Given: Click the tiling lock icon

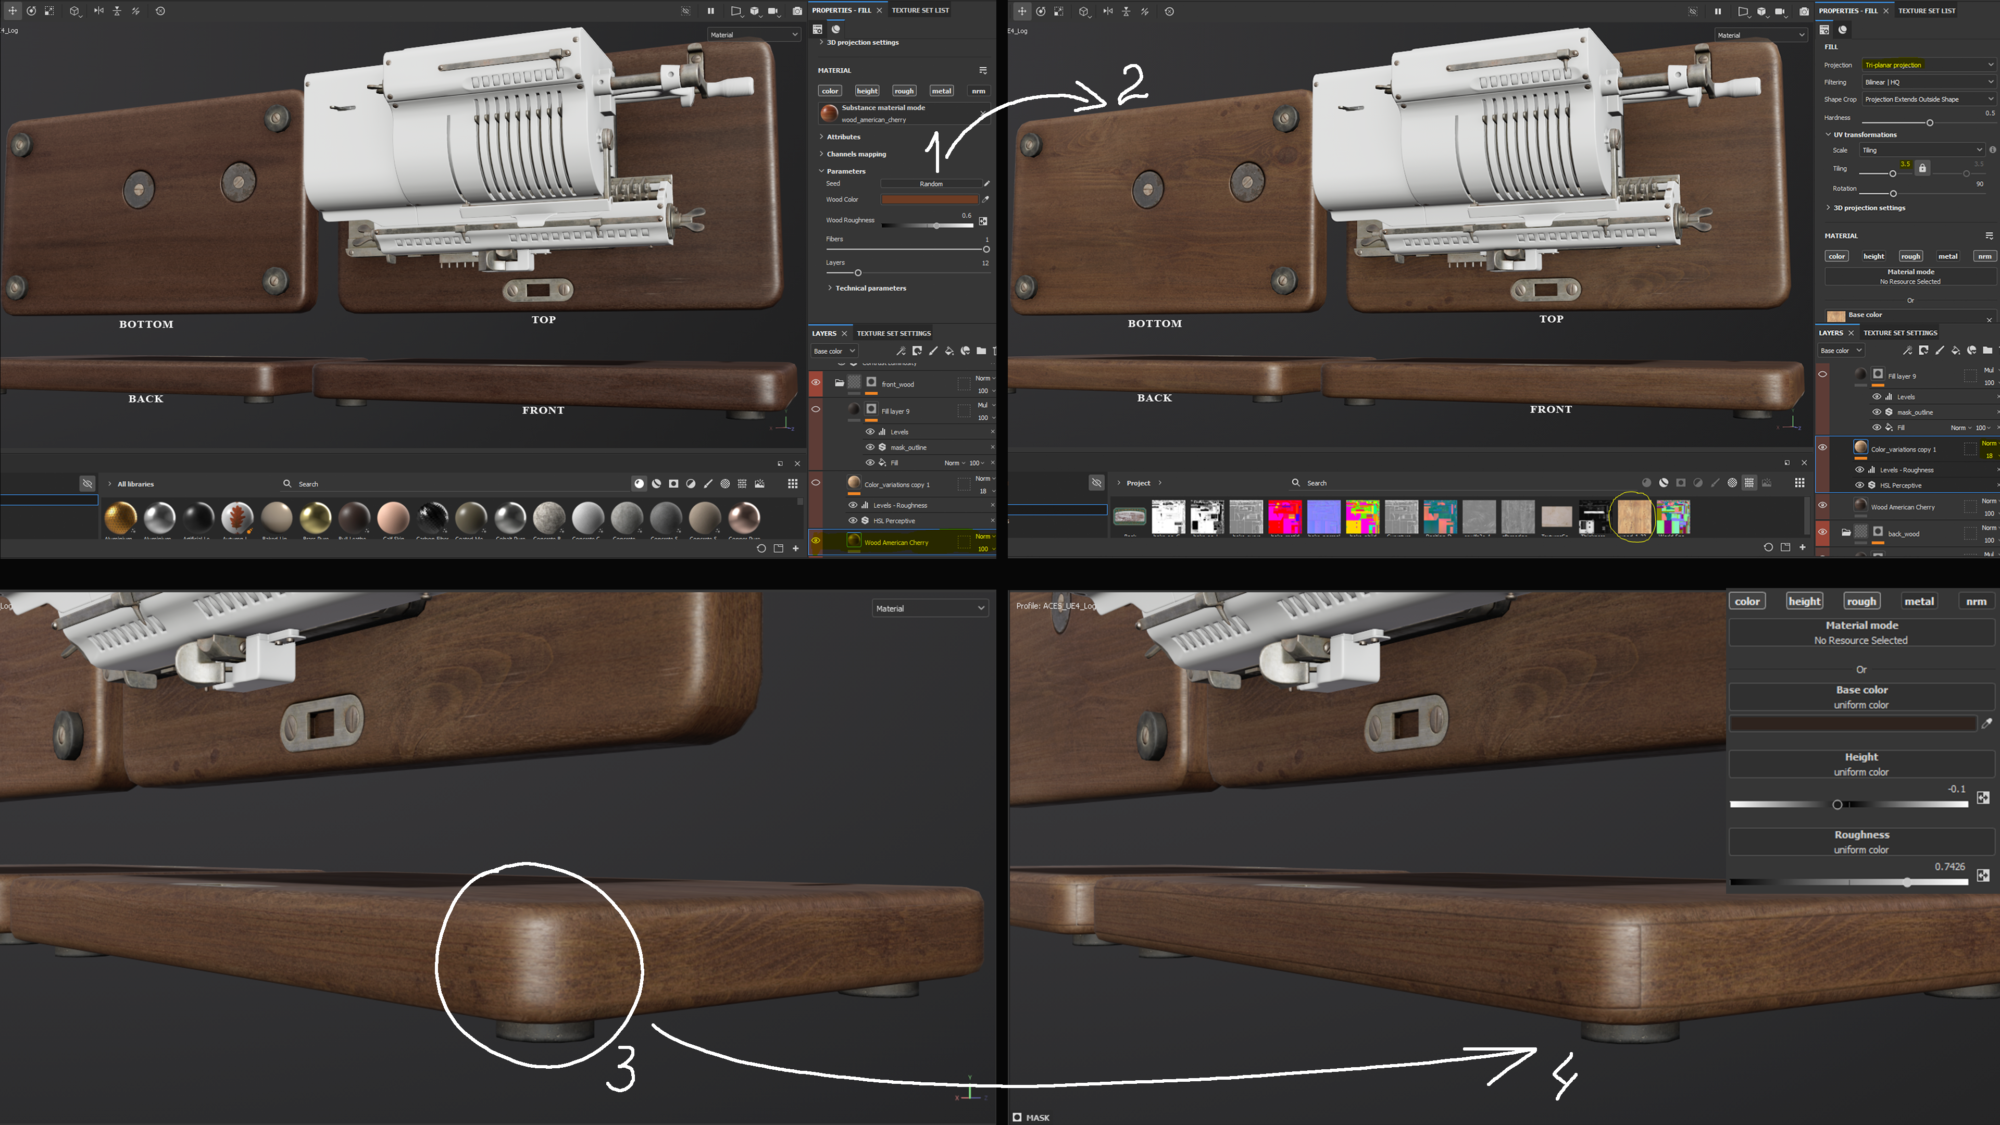Looking at the screenshot, I should click(1922, 168).
